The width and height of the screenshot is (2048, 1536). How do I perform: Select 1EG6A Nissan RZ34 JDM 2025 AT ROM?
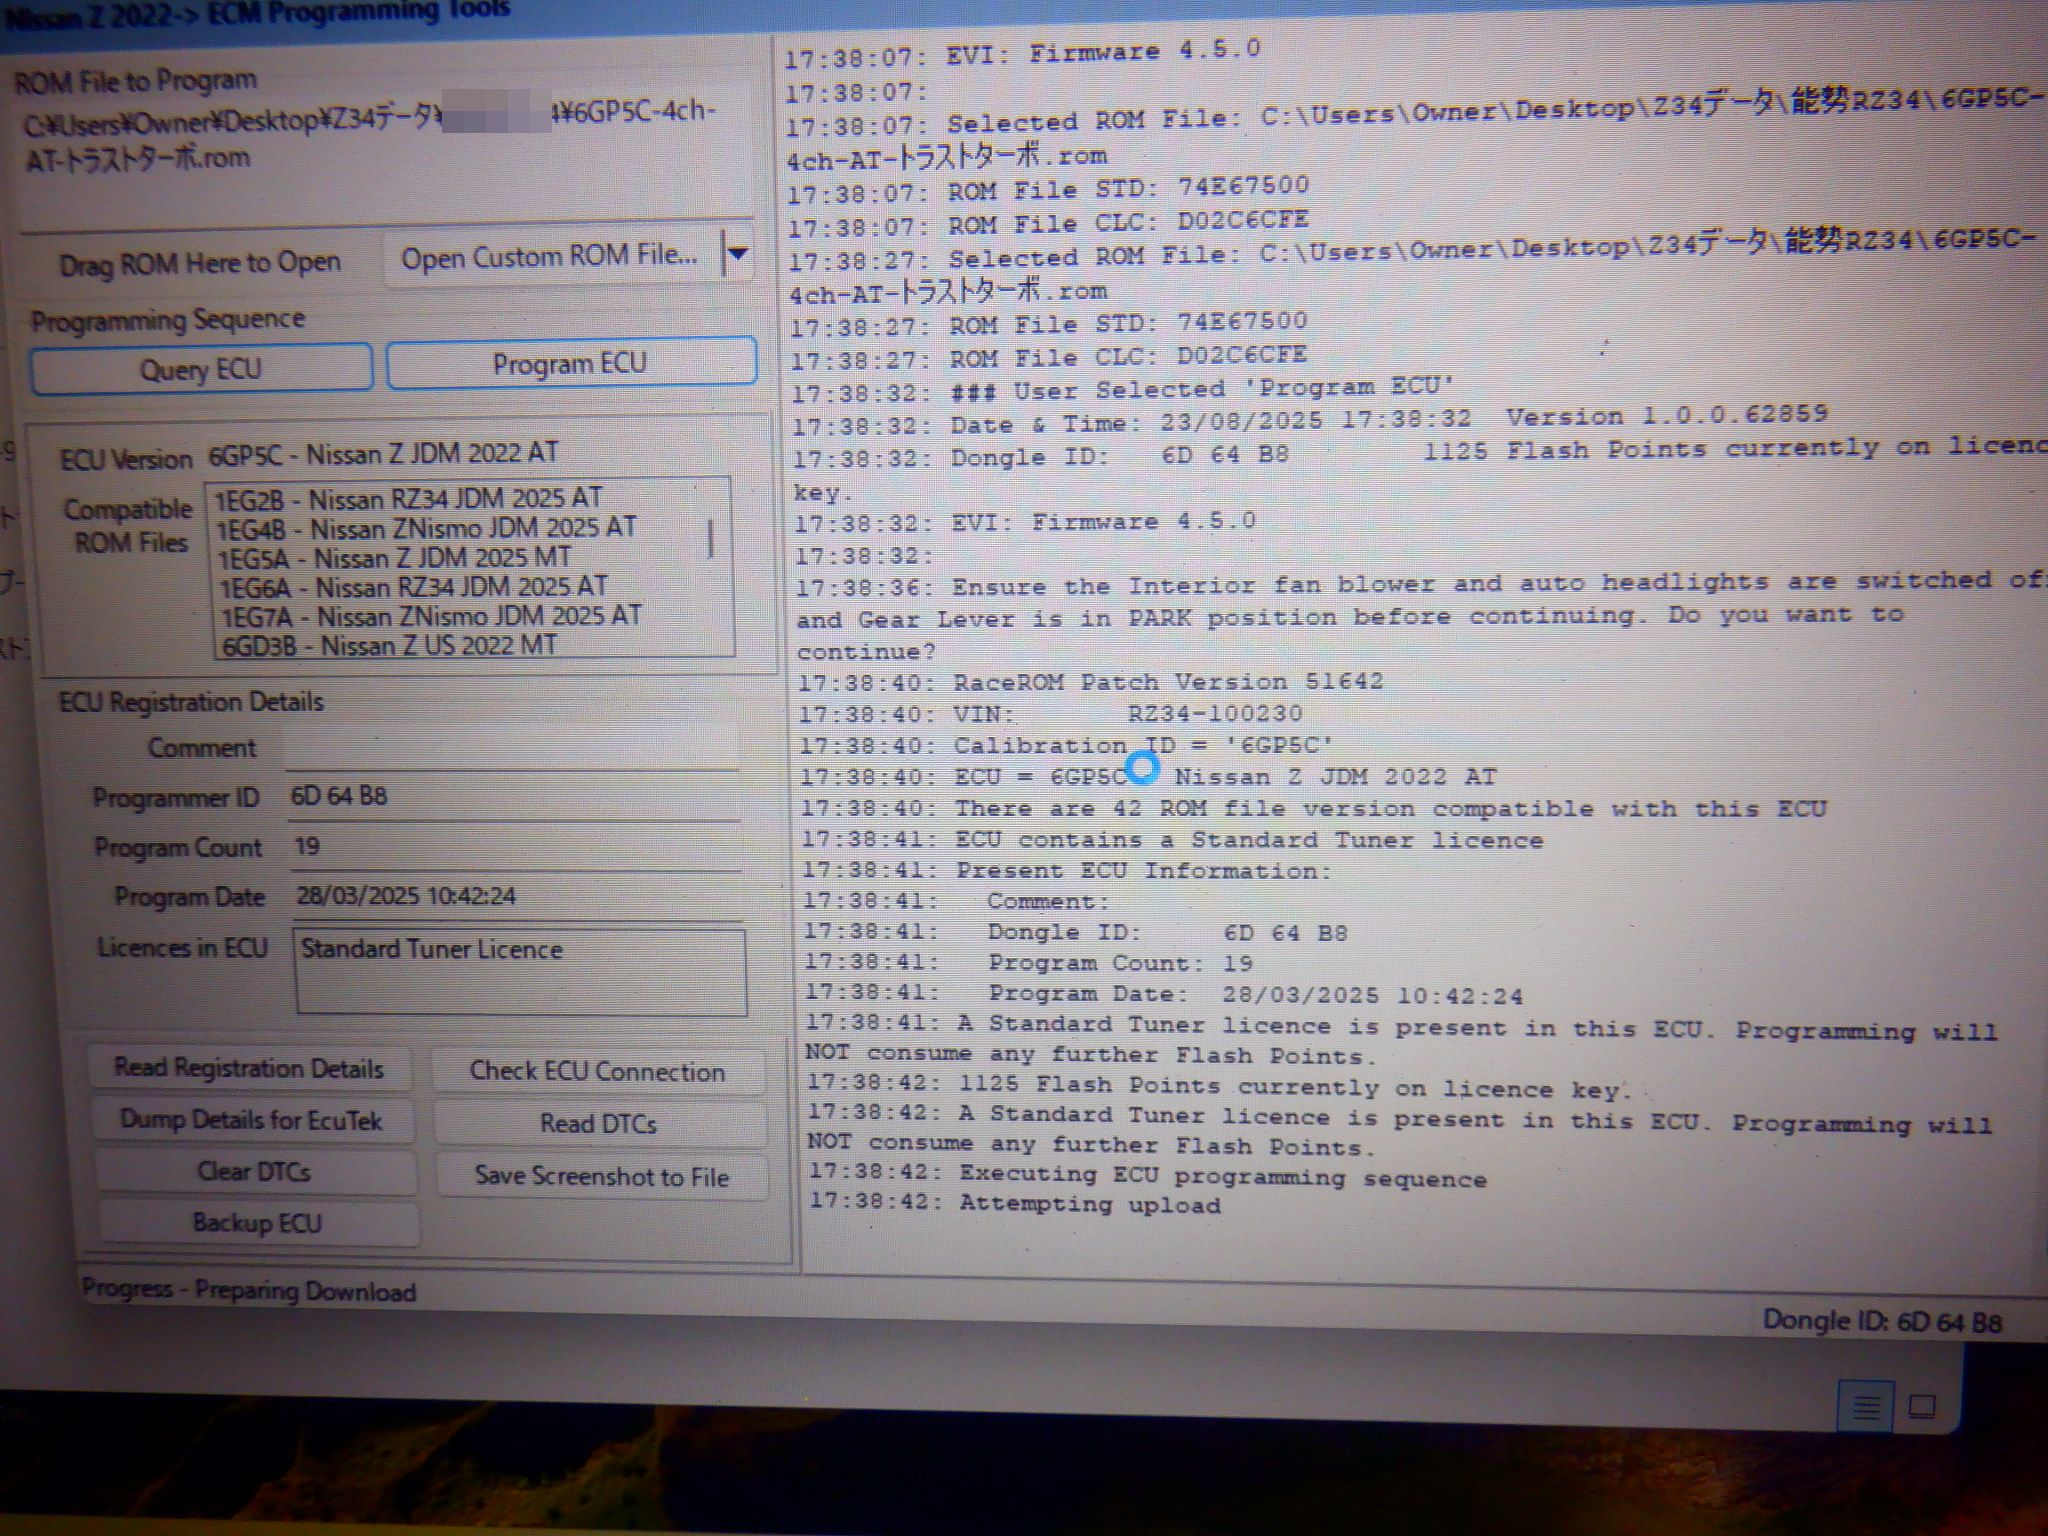[x=414, y=586]
